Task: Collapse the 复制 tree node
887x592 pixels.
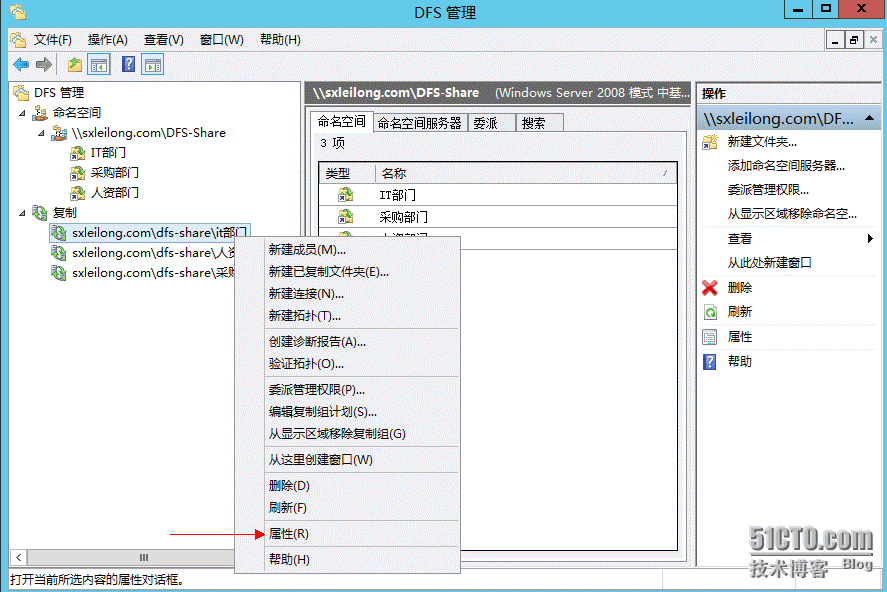Action: 22,213
